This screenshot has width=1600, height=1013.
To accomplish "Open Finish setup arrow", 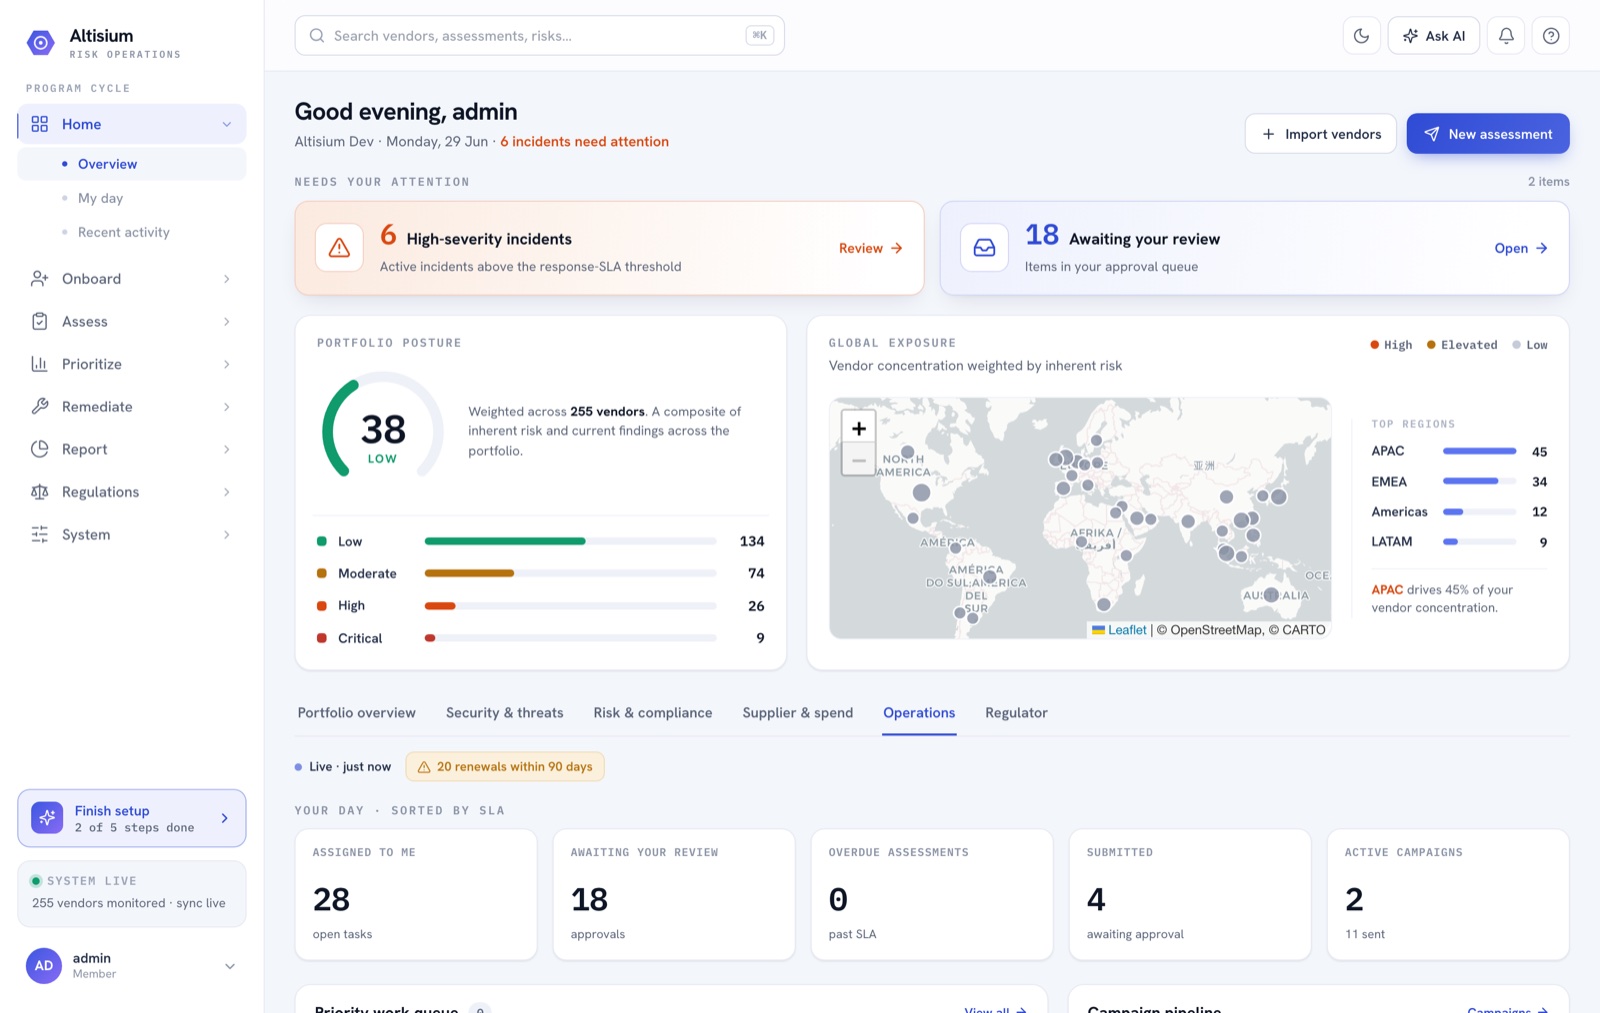I will click(224, 818).
